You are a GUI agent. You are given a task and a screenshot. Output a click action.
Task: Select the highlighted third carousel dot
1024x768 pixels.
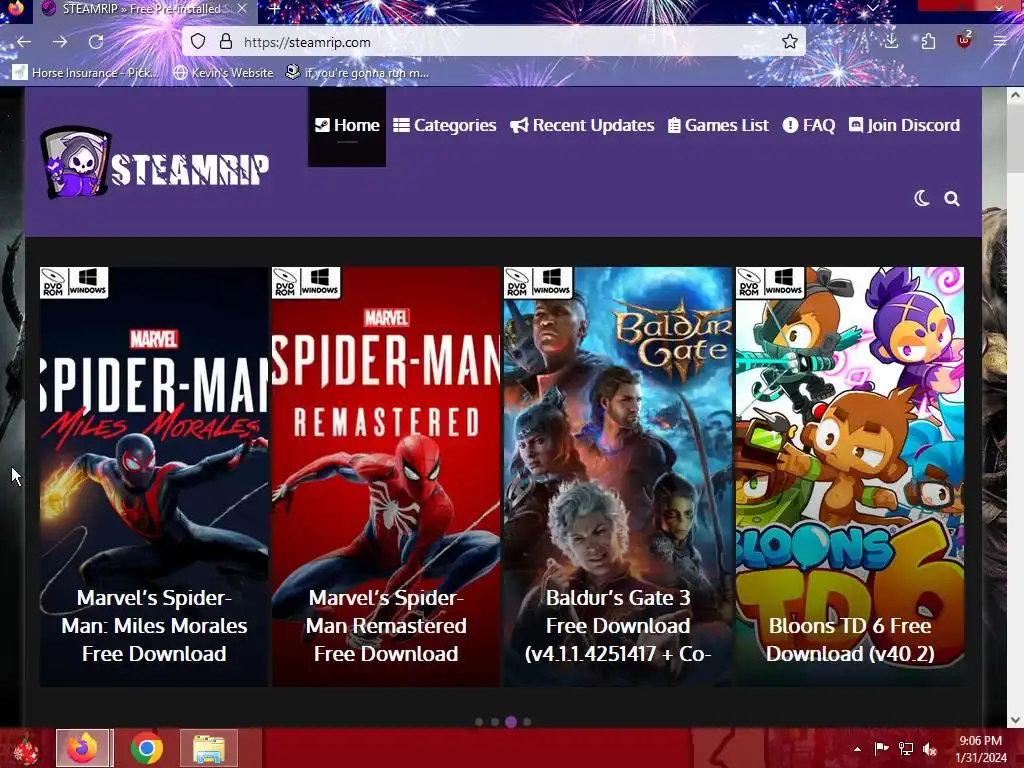coord(511,722)
